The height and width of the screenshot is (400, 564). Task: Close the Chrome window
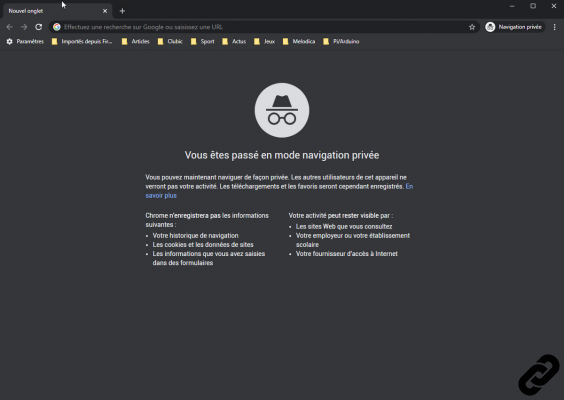point(554,6)
